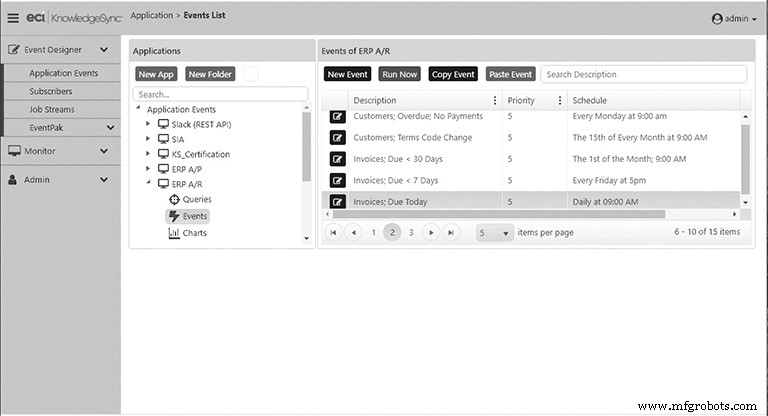768x416 pixels.
Task: Click the Queries crosshair icon
Action: (x=174, y=199)
